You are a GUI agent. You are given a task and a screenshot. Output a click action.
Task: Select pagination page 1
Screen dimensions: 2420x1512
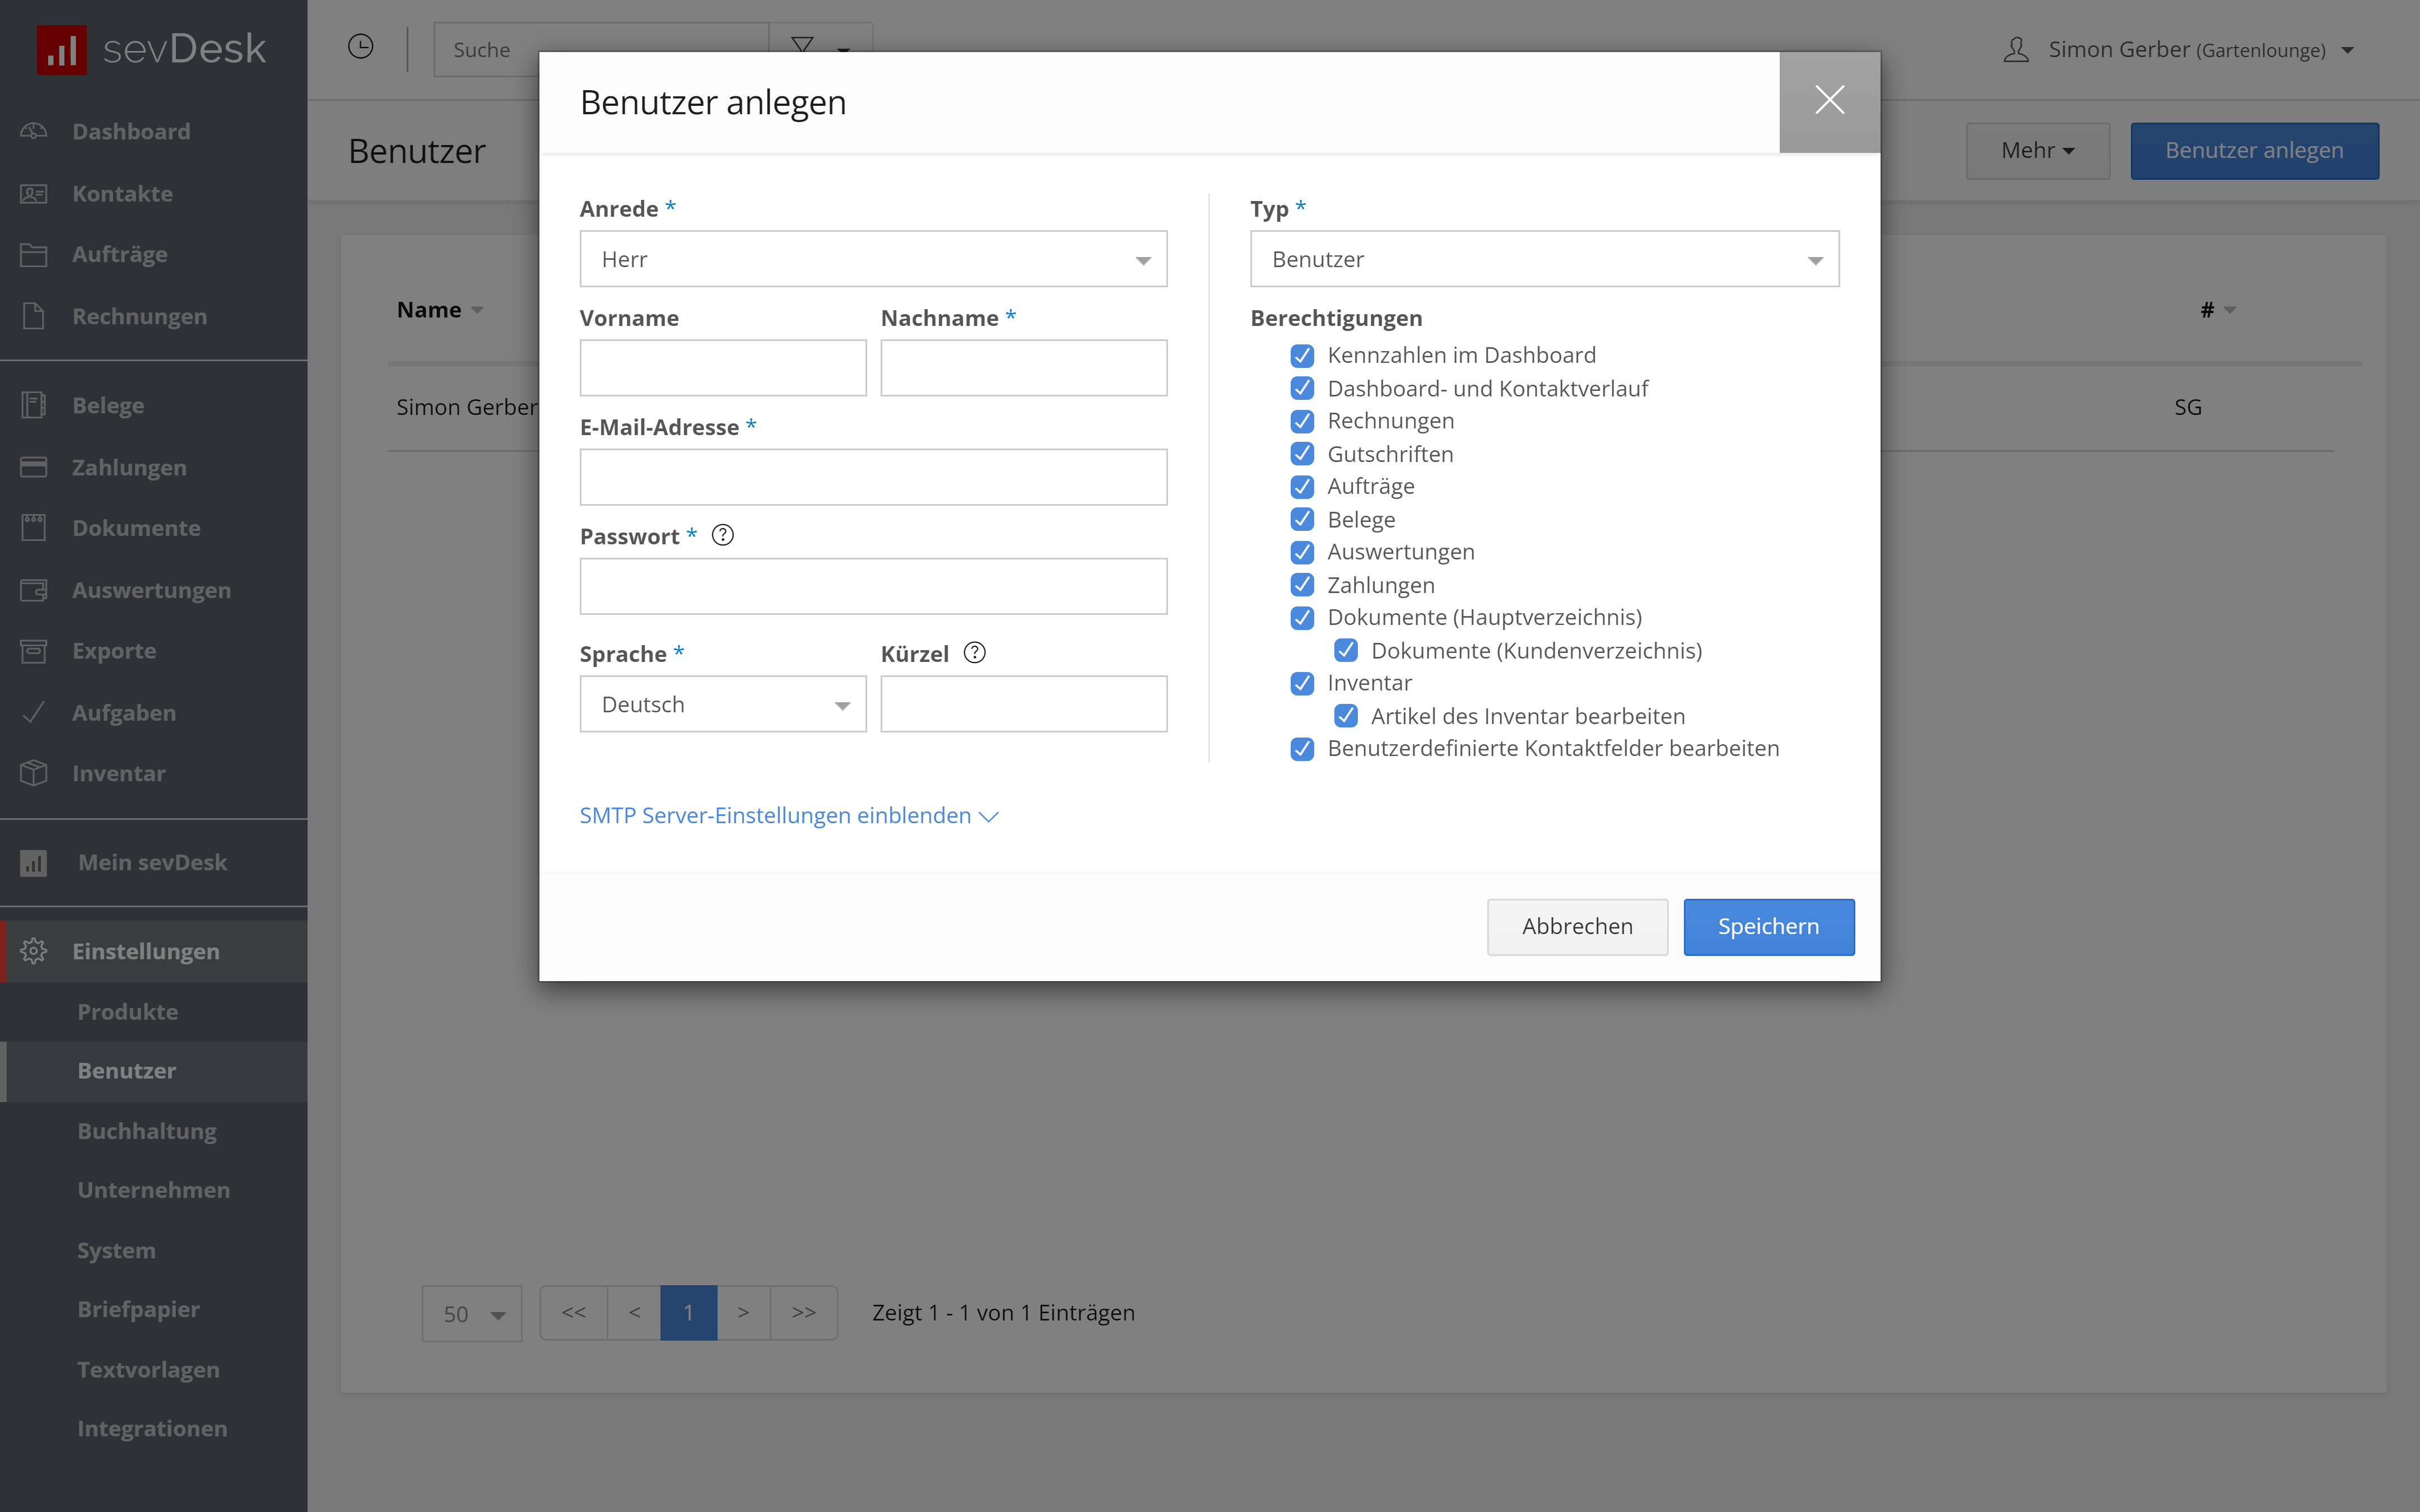(688, 1312)
